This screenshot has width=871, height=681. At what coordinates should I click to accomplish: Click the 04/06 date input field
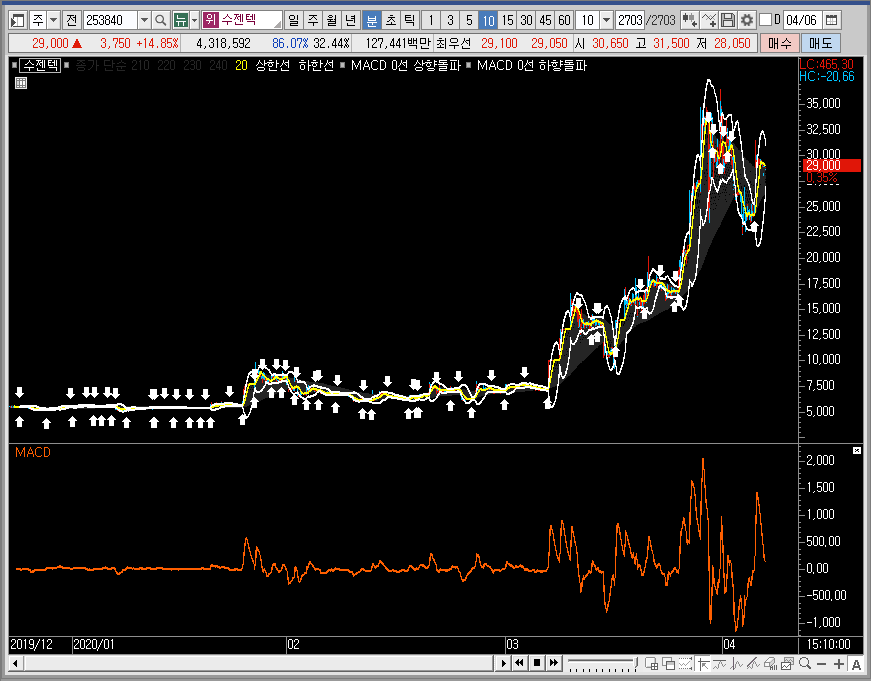[802, 21]
